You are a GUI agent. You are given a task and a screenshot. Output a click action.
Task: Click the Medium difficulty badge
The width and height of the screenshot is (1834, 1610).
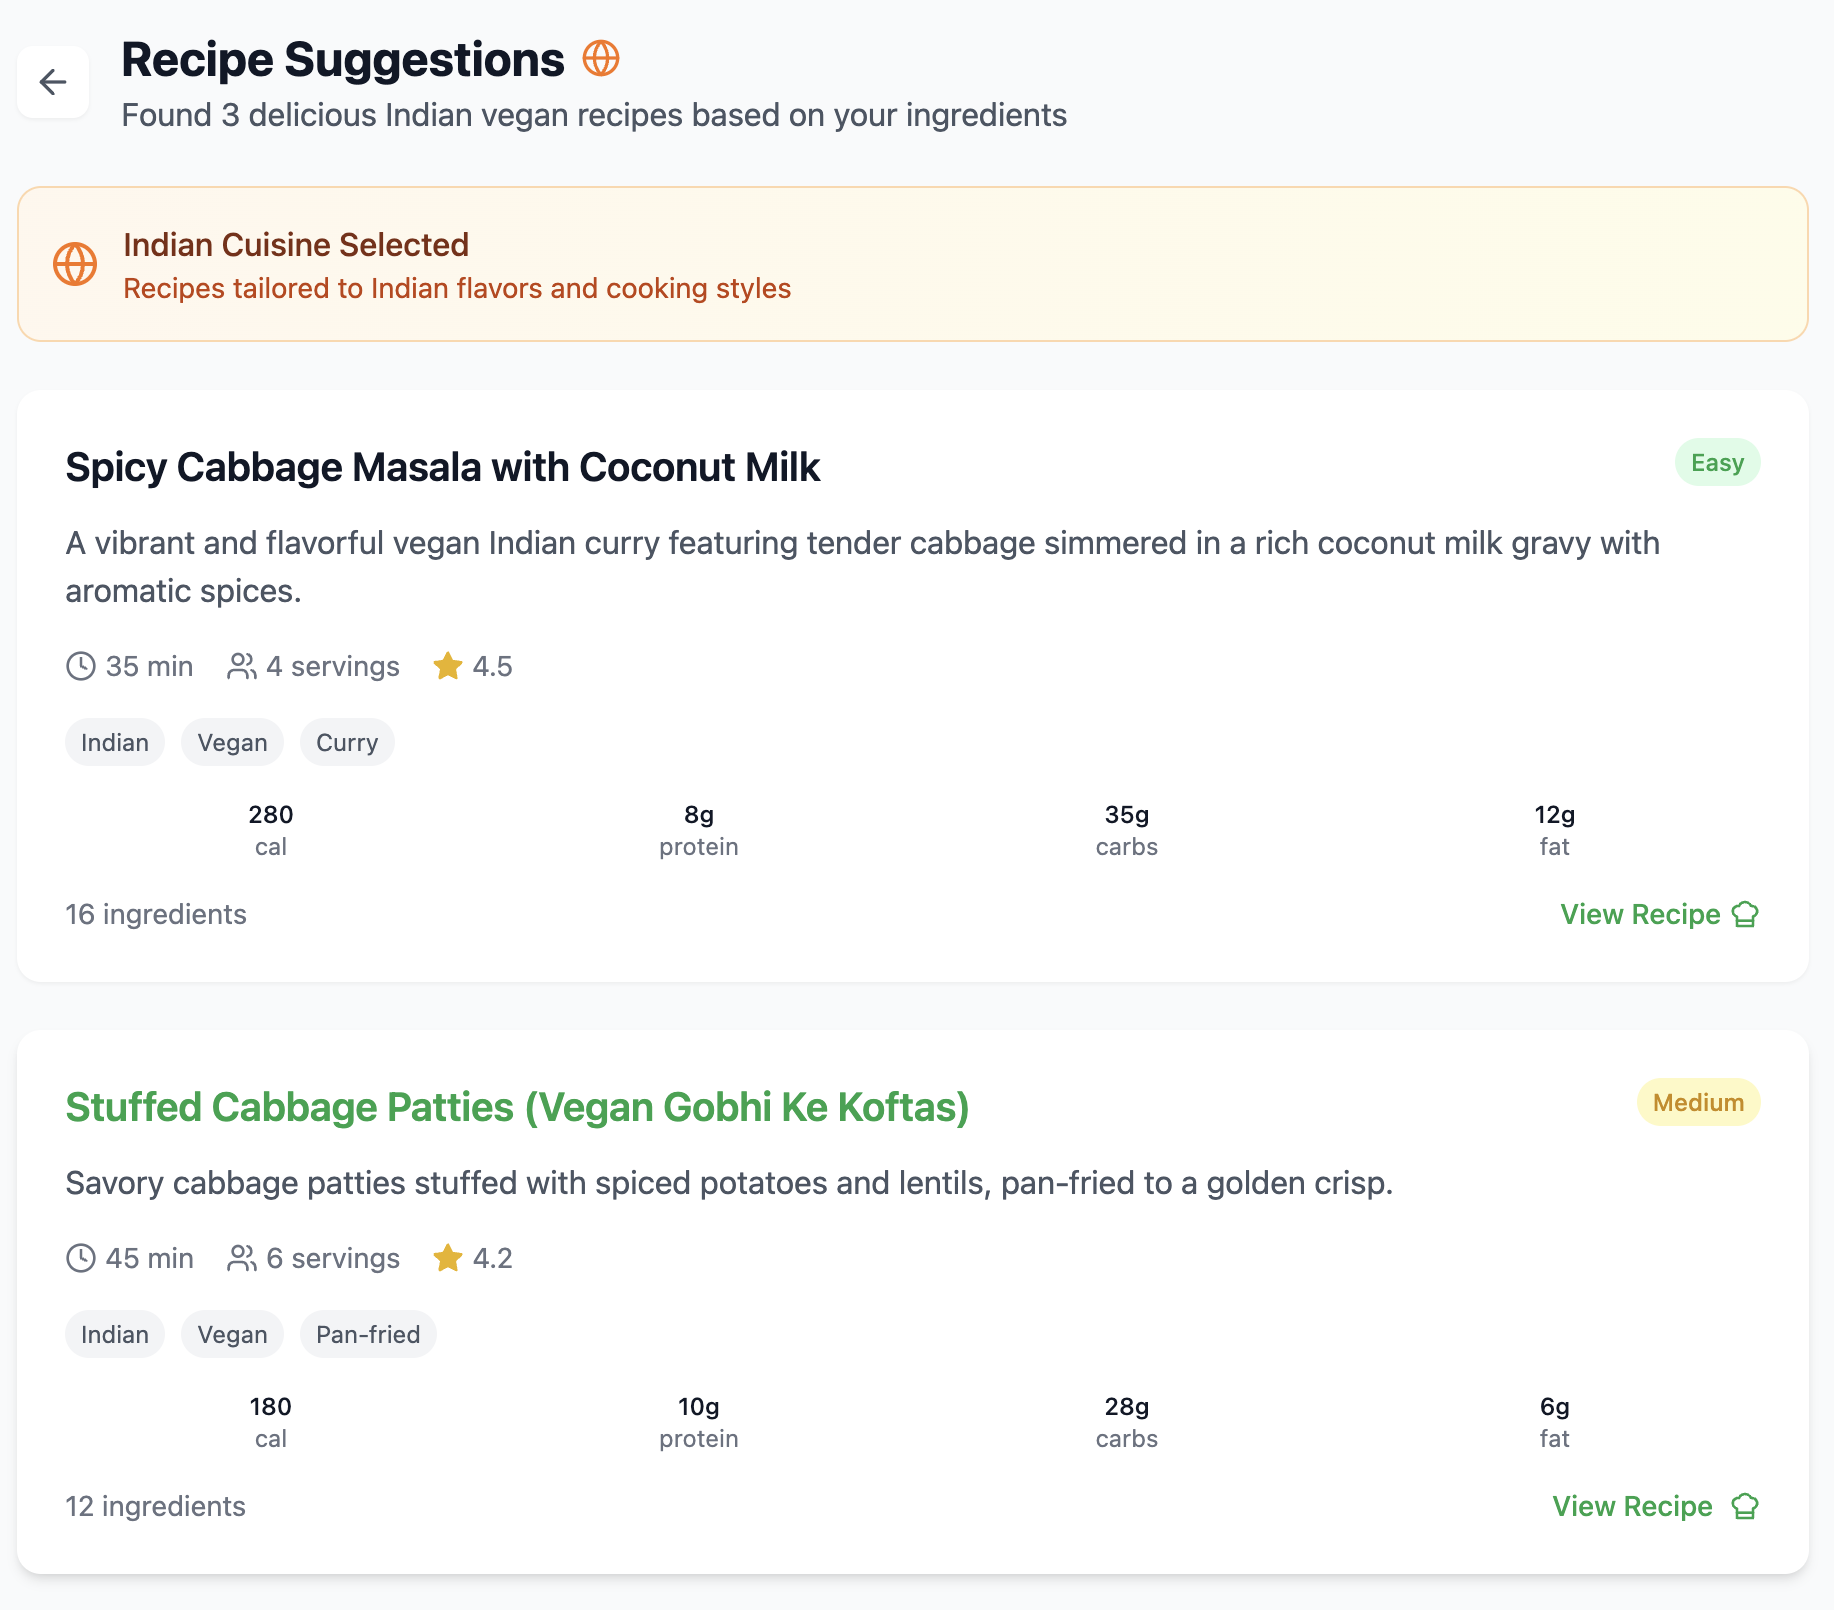pos(1698,1102)
